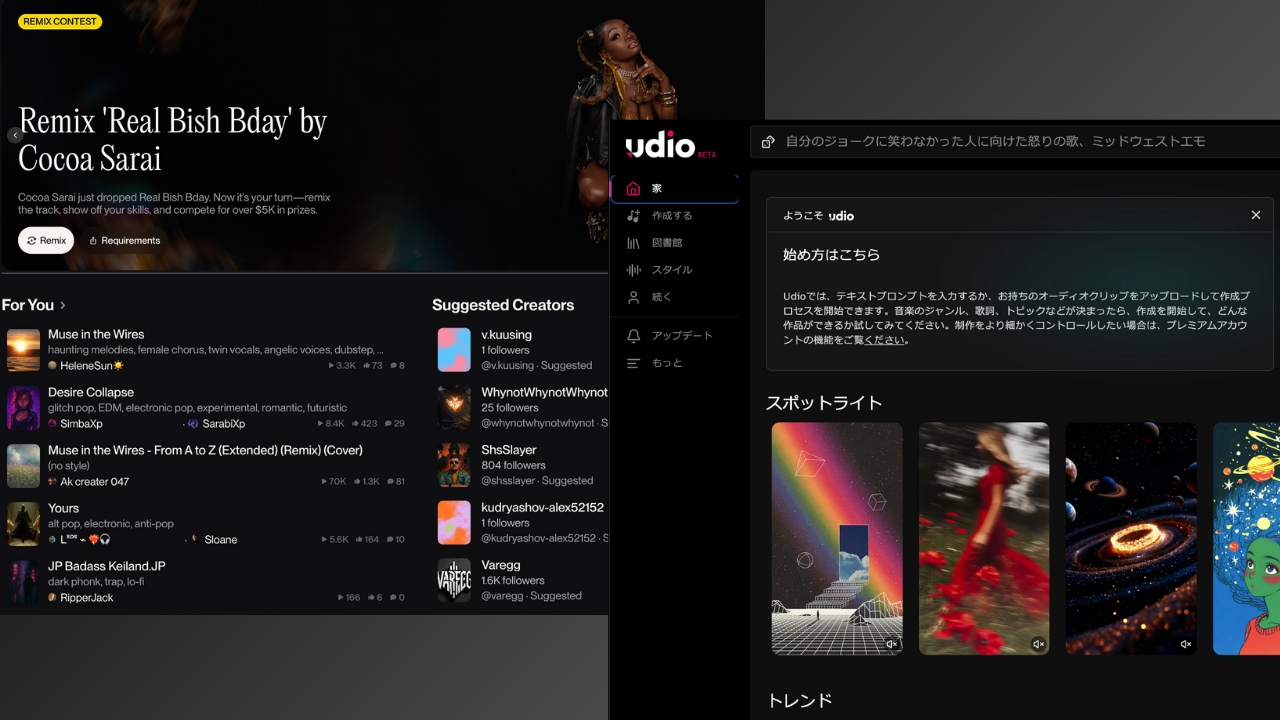This screenshot has width=1280, height=720.
Task: Unmute the galaxy spotlight card
Action: (x=1185, y=644)
